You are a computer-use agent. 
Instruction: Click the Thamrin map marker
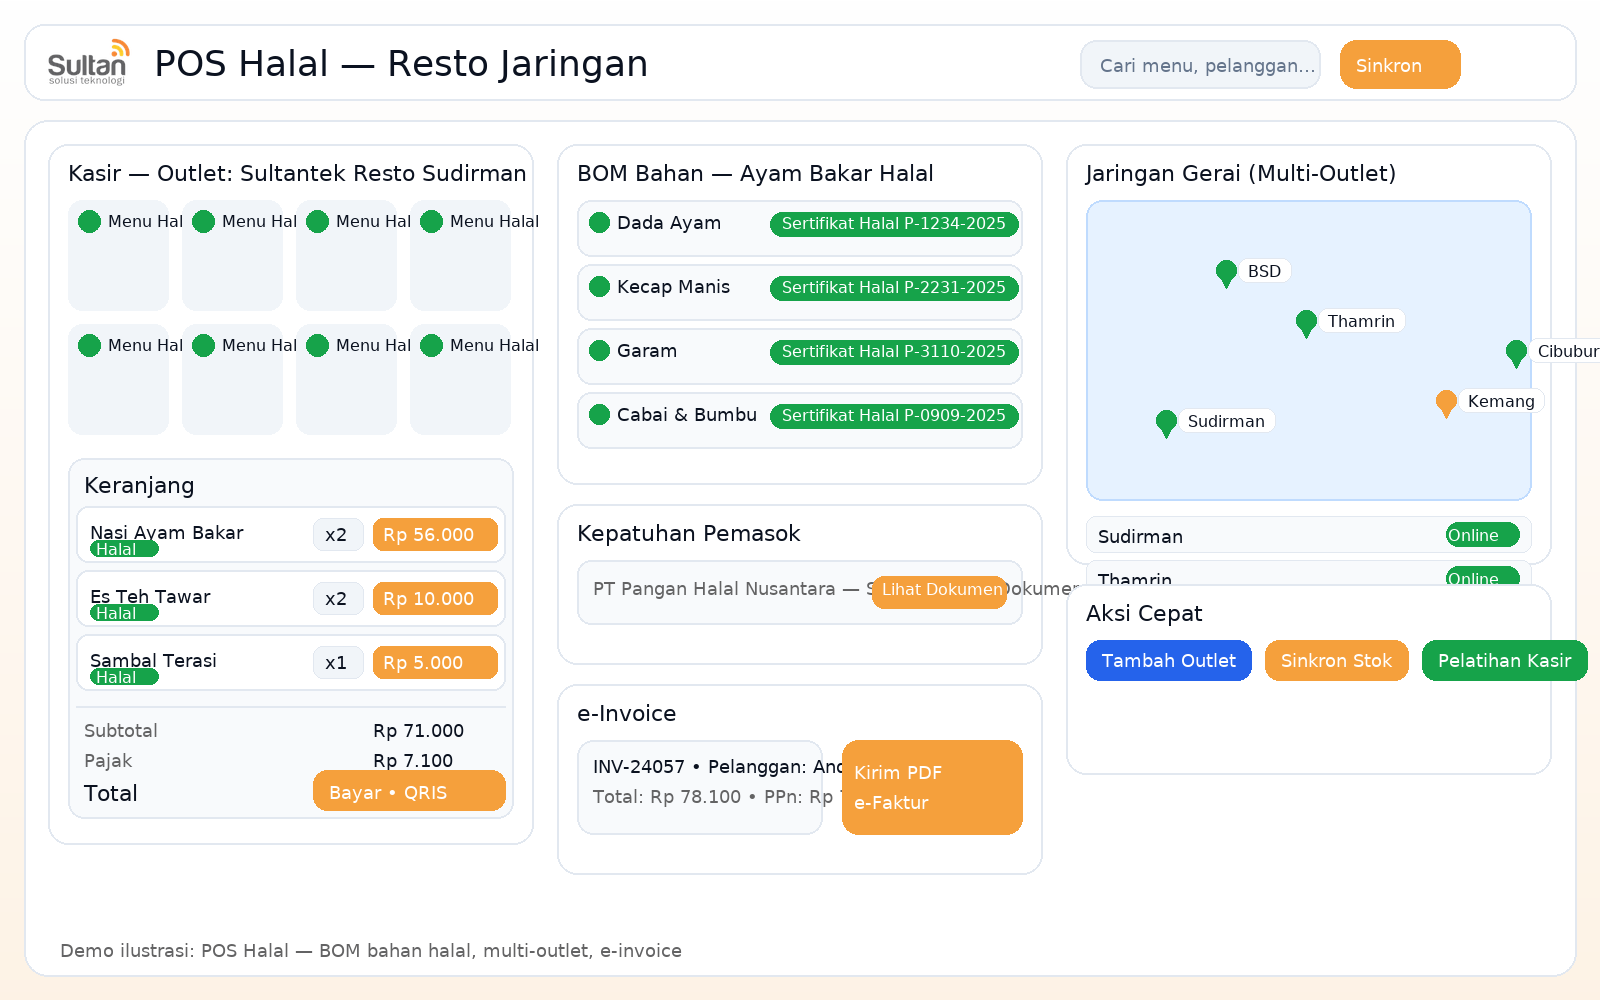pyautogui.click(x=1305, y=320)
